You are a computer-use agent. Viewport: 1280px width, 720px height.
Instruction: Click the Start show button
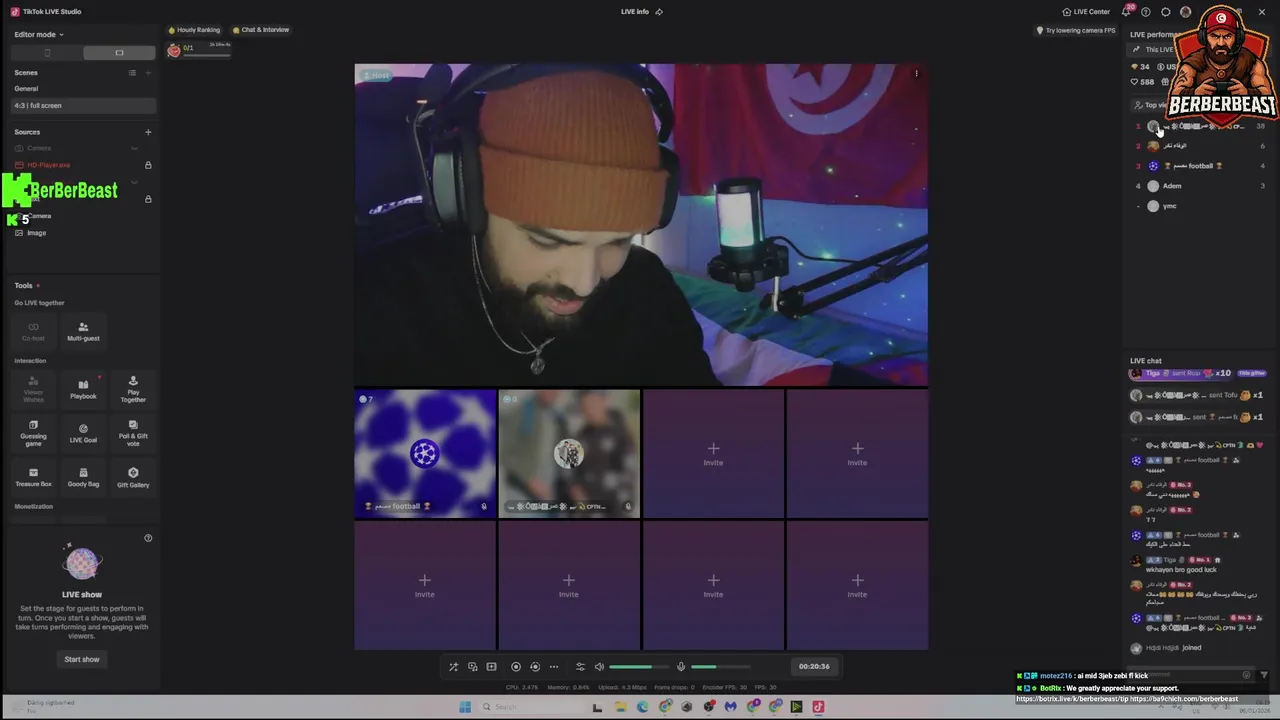tap(82, 659)
